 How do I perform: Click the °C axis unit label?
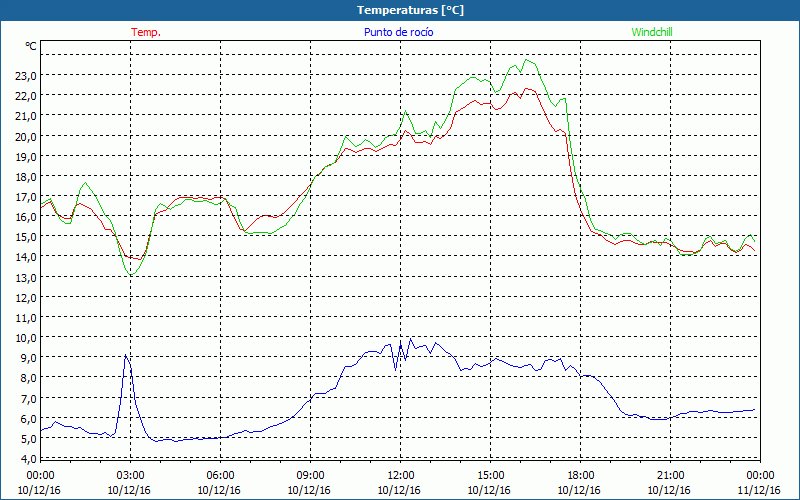31,46
